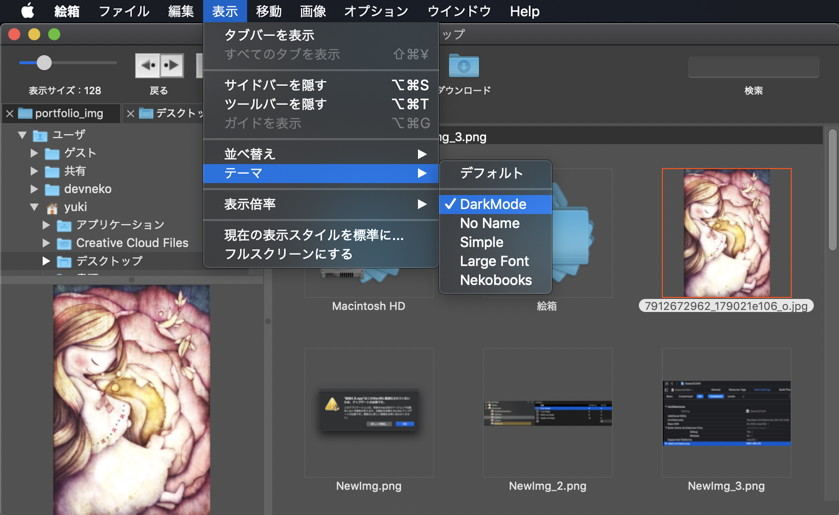
Task: Expand the デスクトップ folder in sidebar
Action: click(47, 261)
